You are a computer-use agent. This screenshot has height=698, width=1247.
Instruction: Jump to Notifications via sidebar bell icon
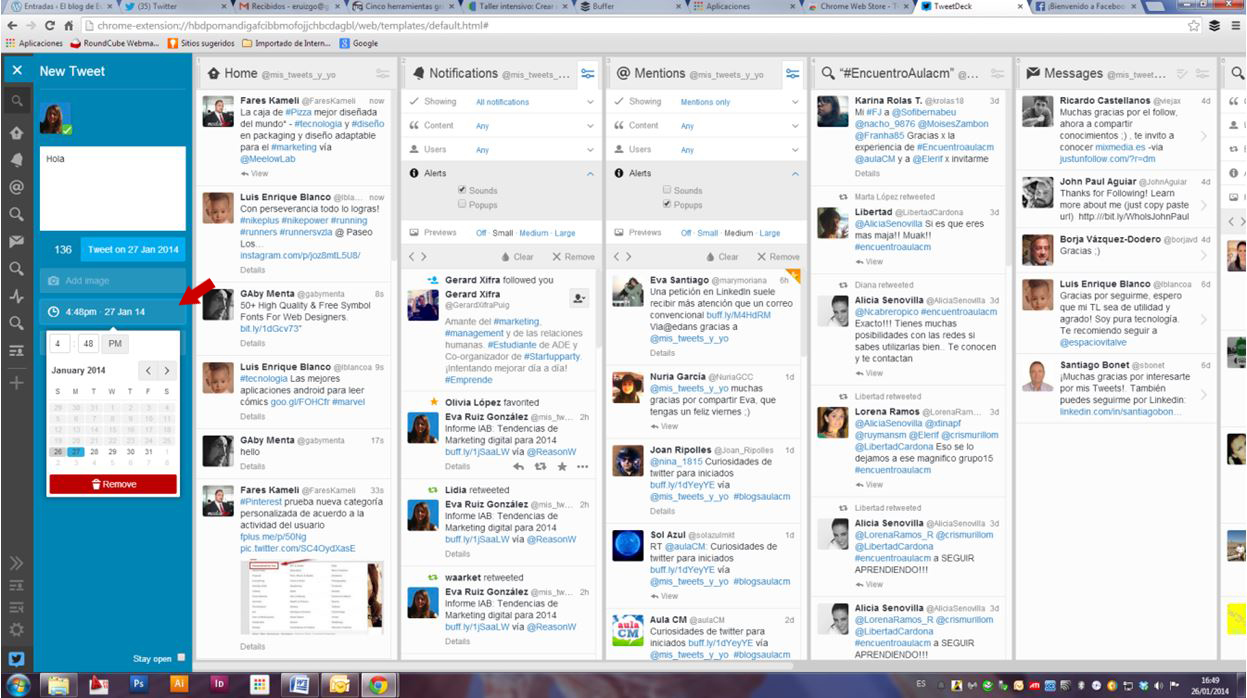[x=17, y=160]
